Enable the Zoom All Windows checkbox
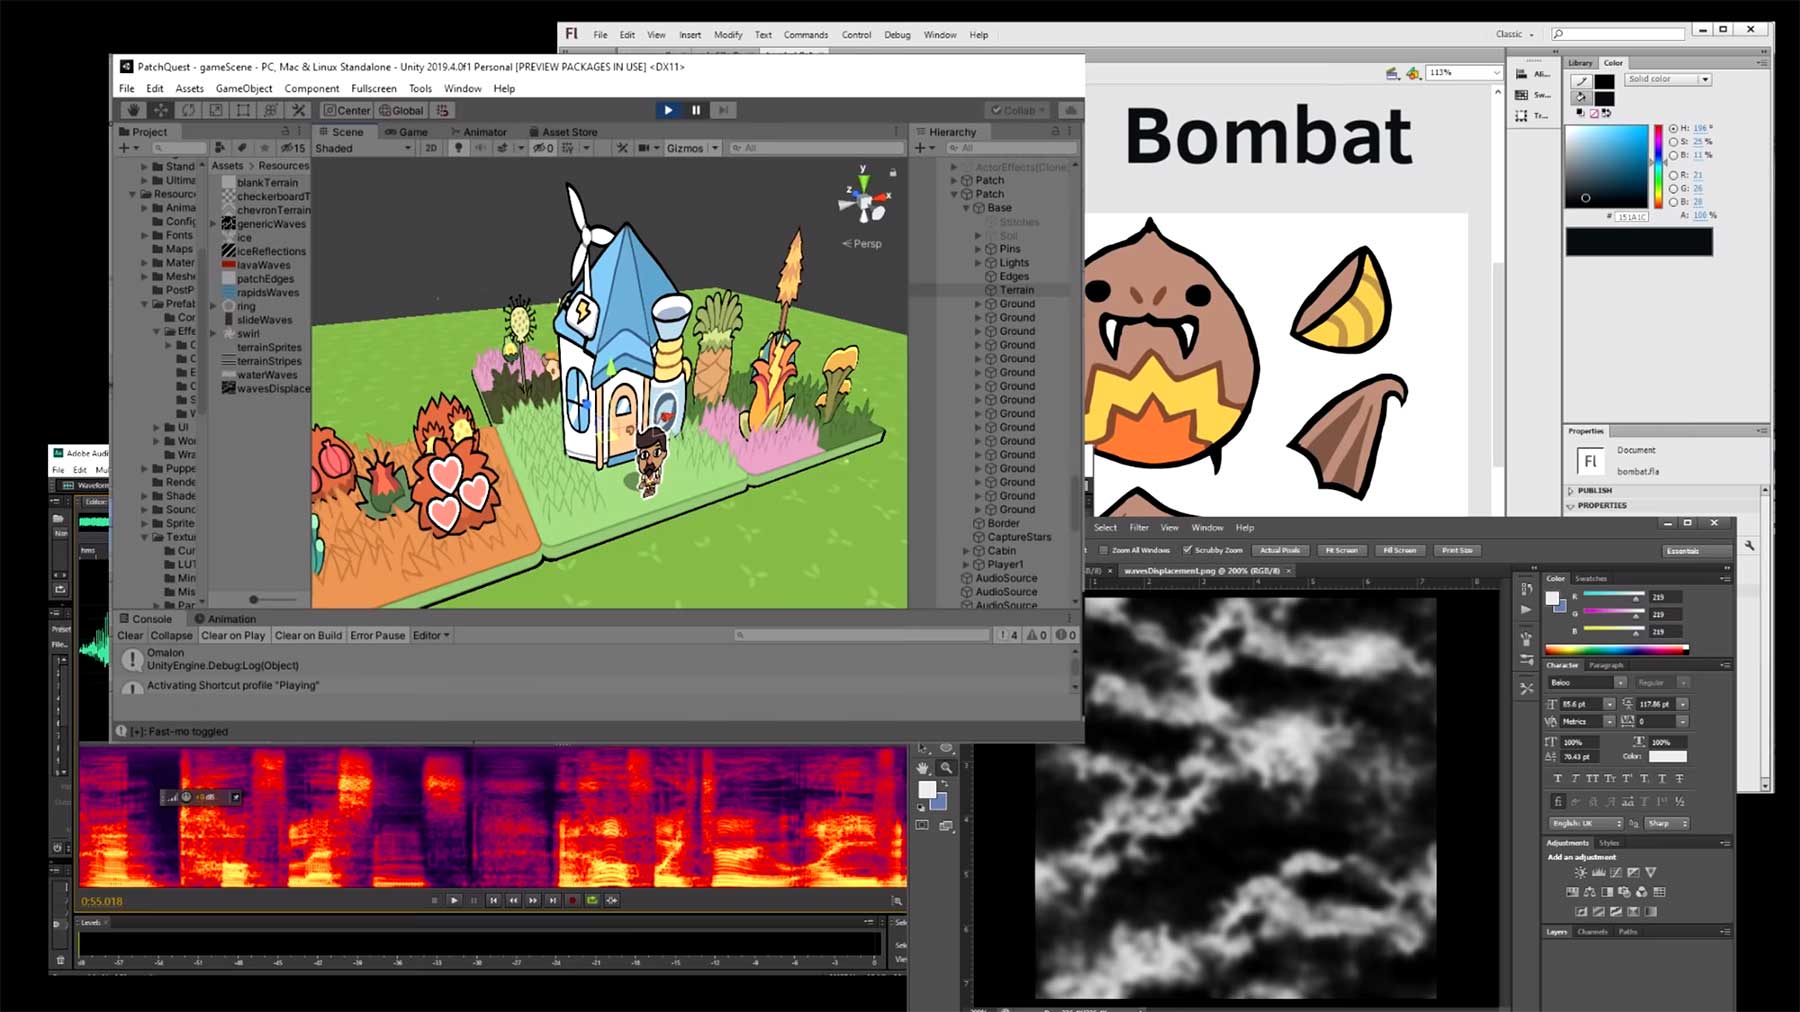This screenshot has width=1800, height=1012. (1104, 550)
